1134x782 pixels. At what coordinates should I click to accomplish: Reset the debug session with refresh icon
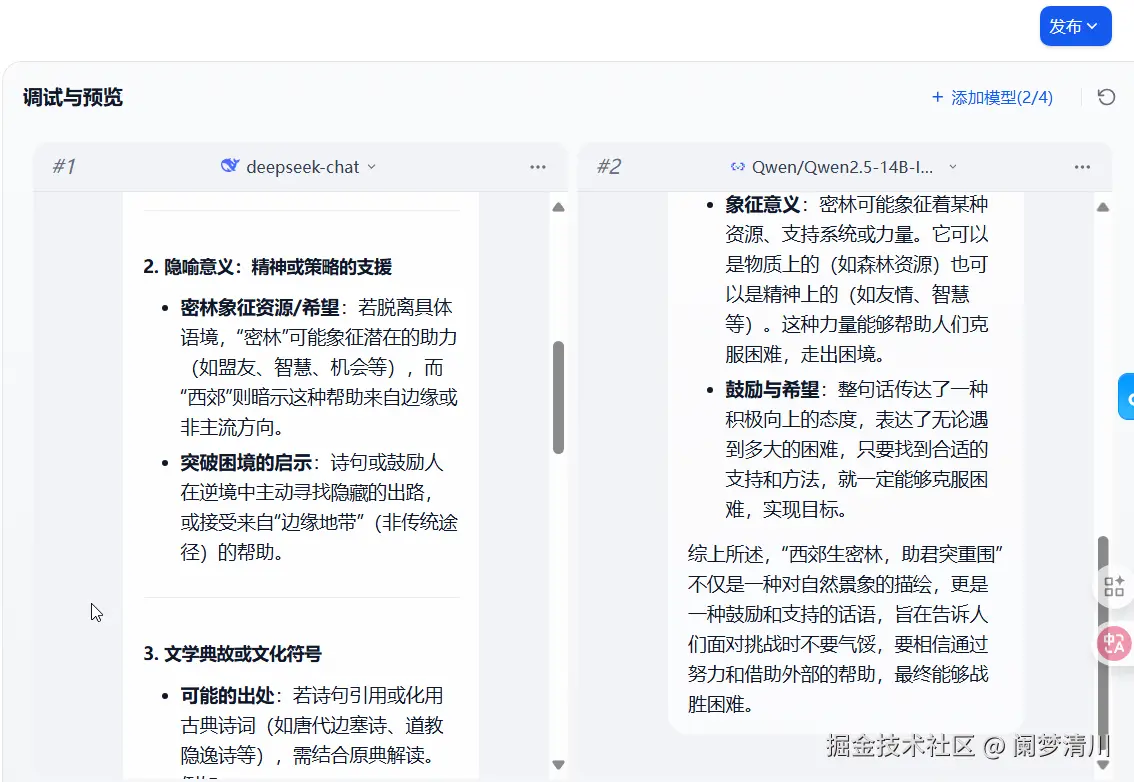click(x=1106, y=97)
